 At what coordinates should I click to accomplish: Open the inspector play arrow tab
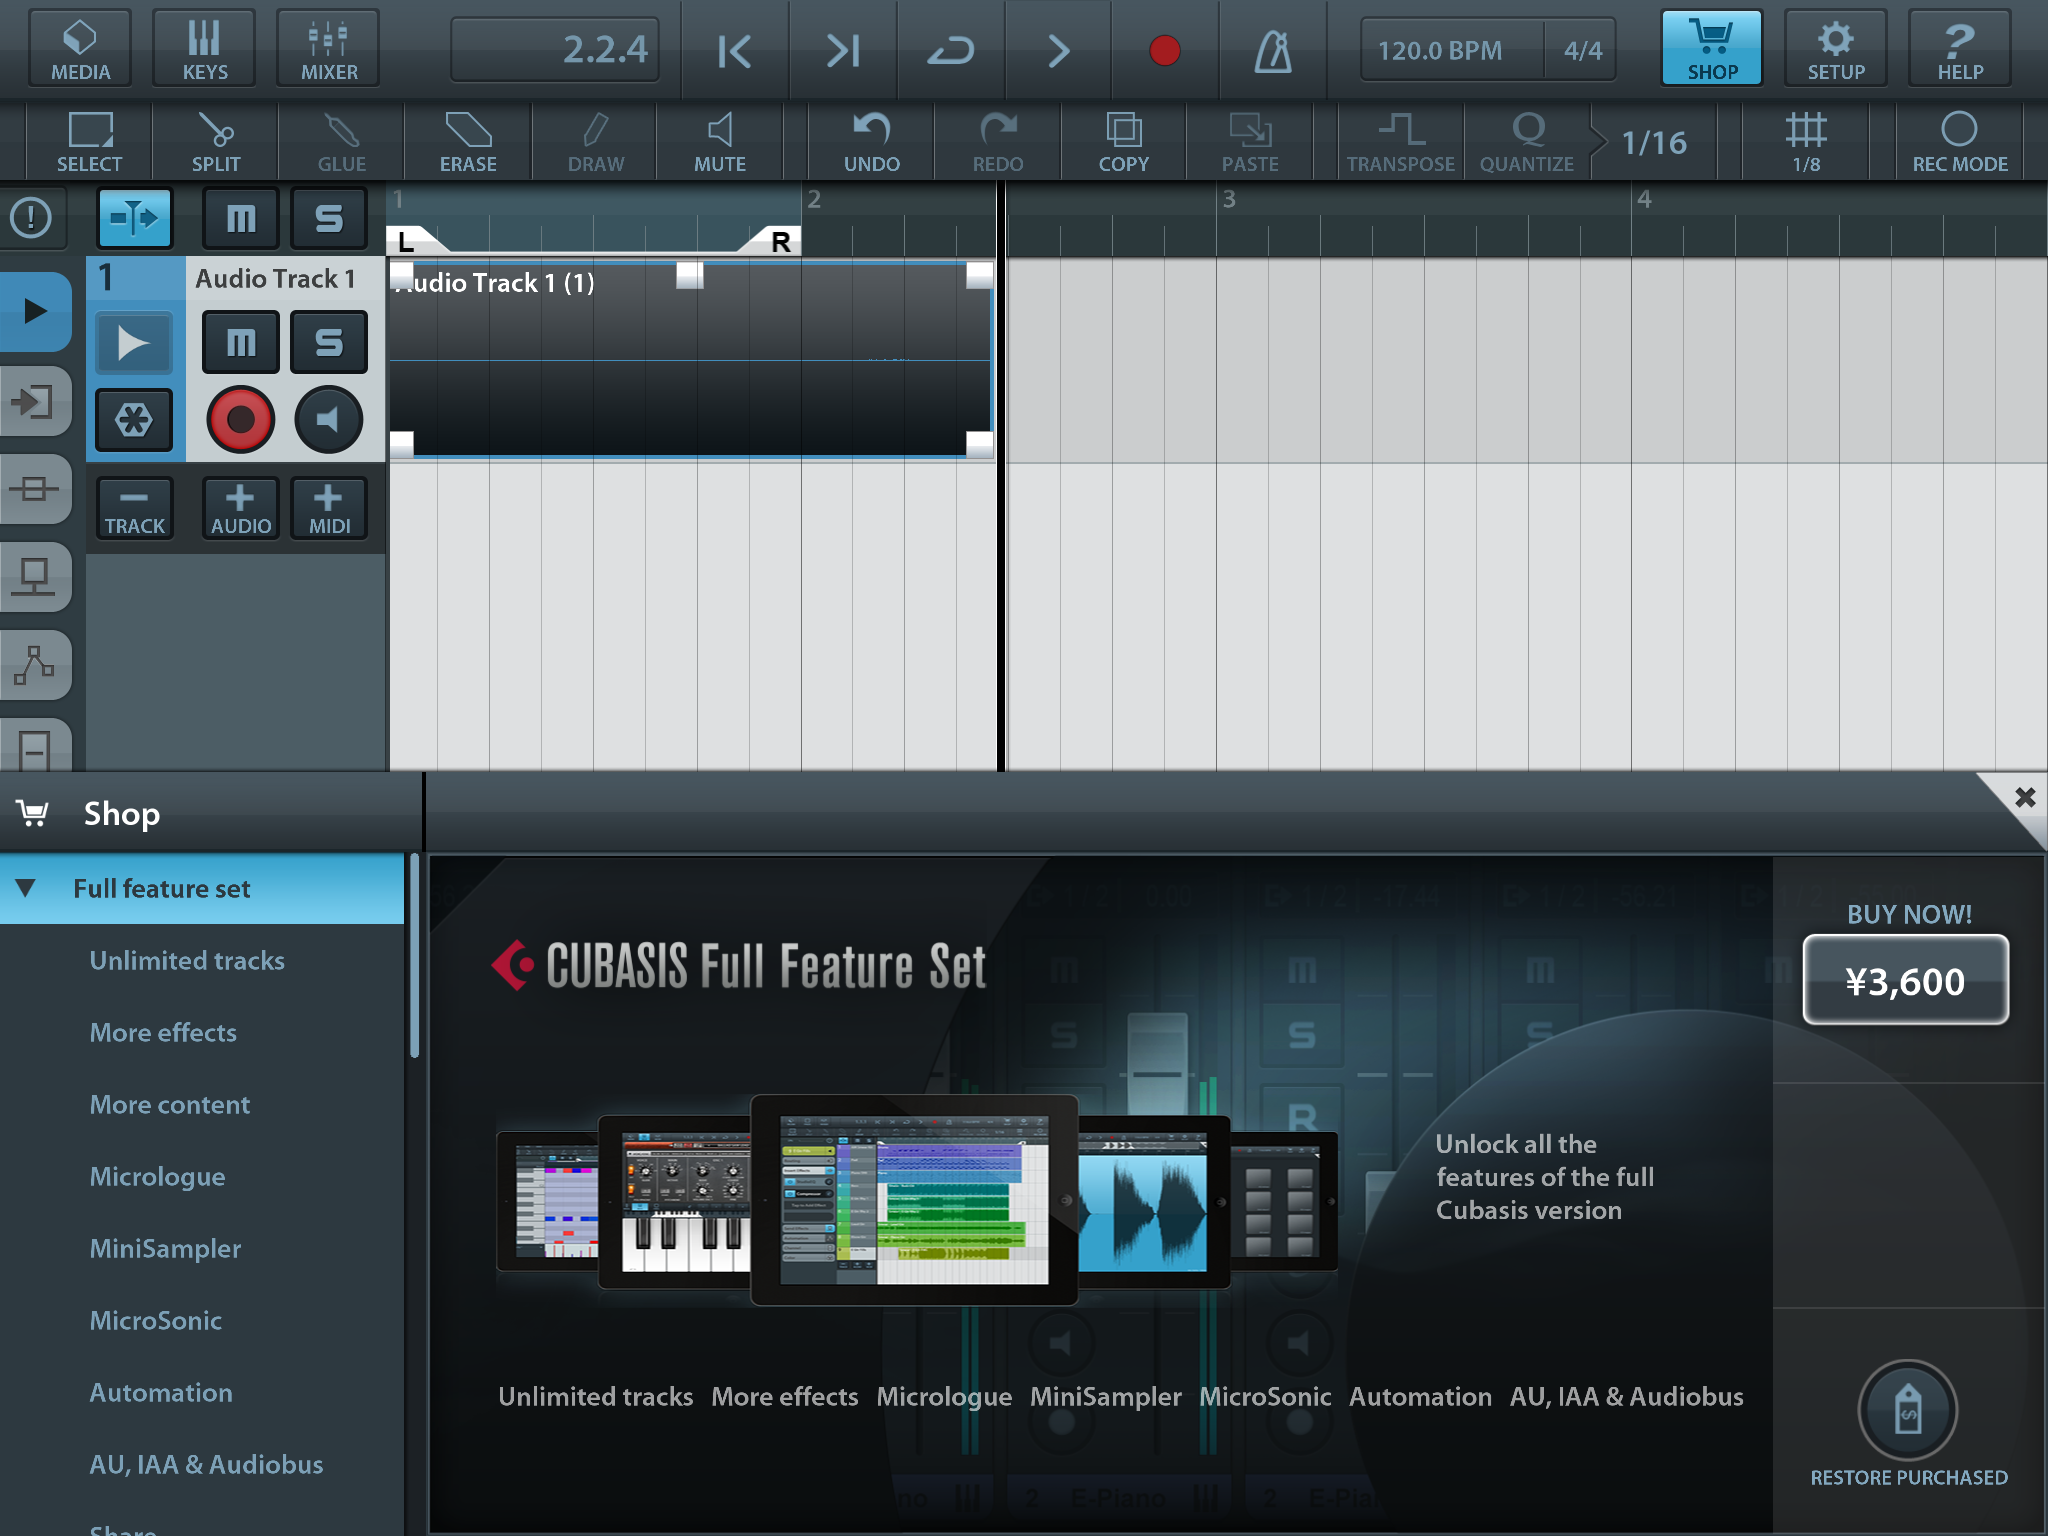[x=34, y=311]
